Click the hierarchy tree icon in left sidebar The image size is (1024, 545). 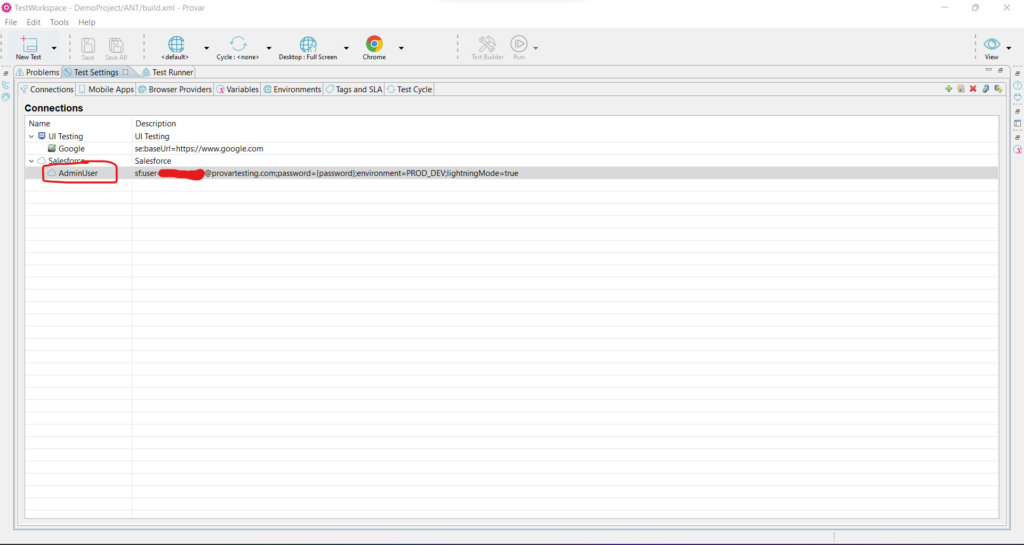pyautogui.click(x=6, y=86)
